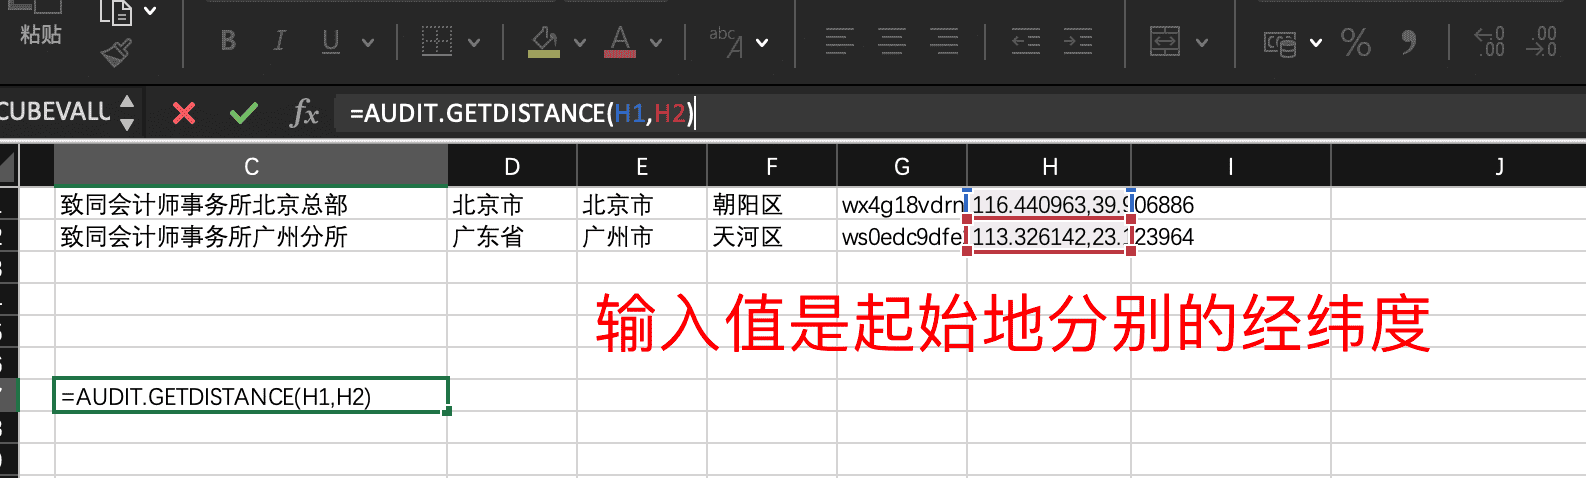The image size is (1586, 478).
Task: Apply the yellow fill color bucket
Action: [x=544, y=41]
